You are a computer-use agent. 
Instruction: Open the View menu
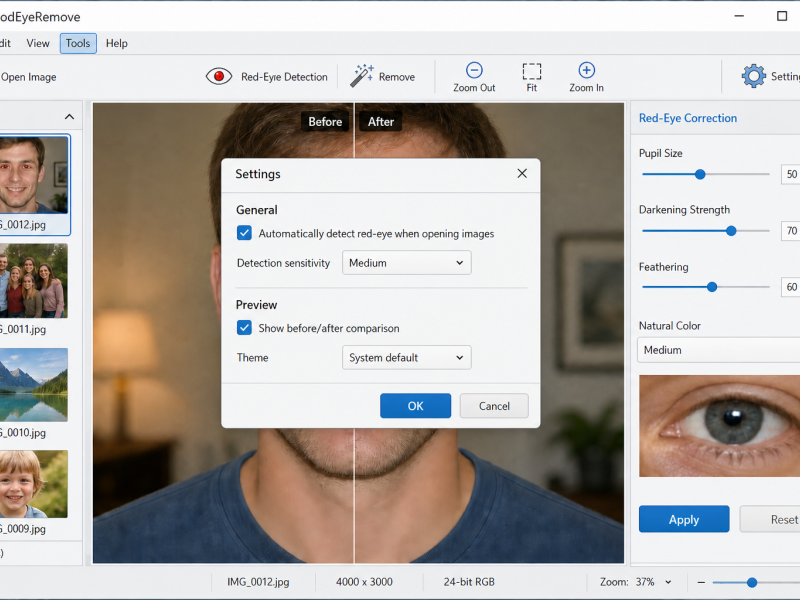pos(38,43)
